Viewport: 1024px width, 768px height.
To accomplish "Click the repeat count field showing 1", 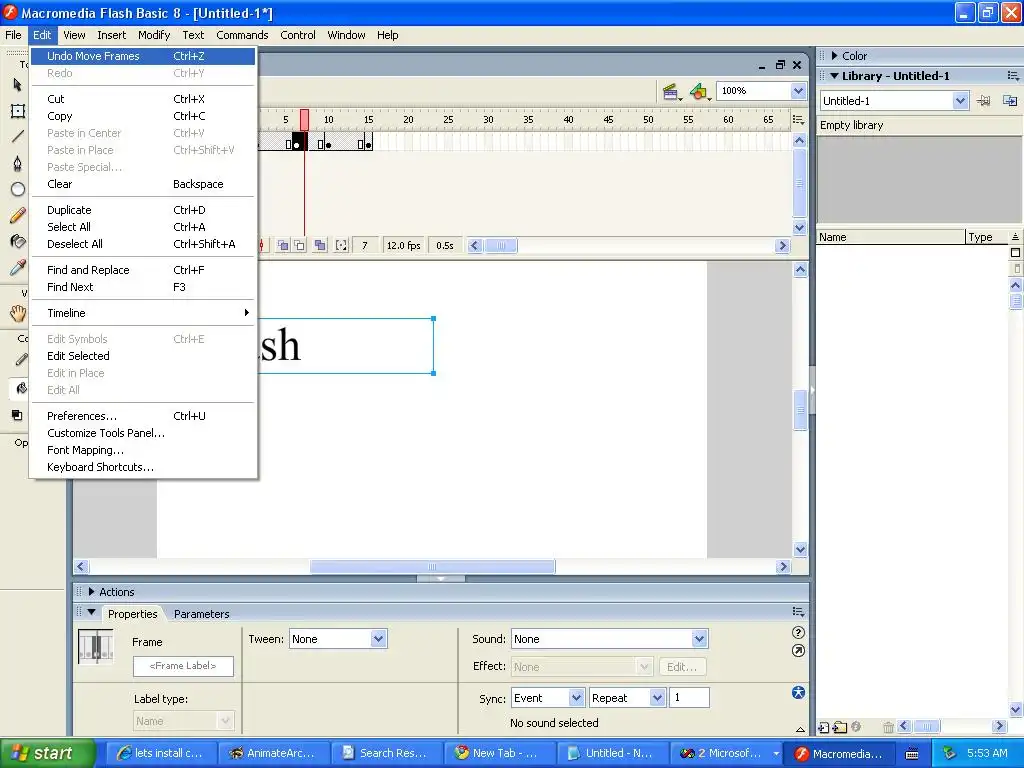I will tap(689, 697).
